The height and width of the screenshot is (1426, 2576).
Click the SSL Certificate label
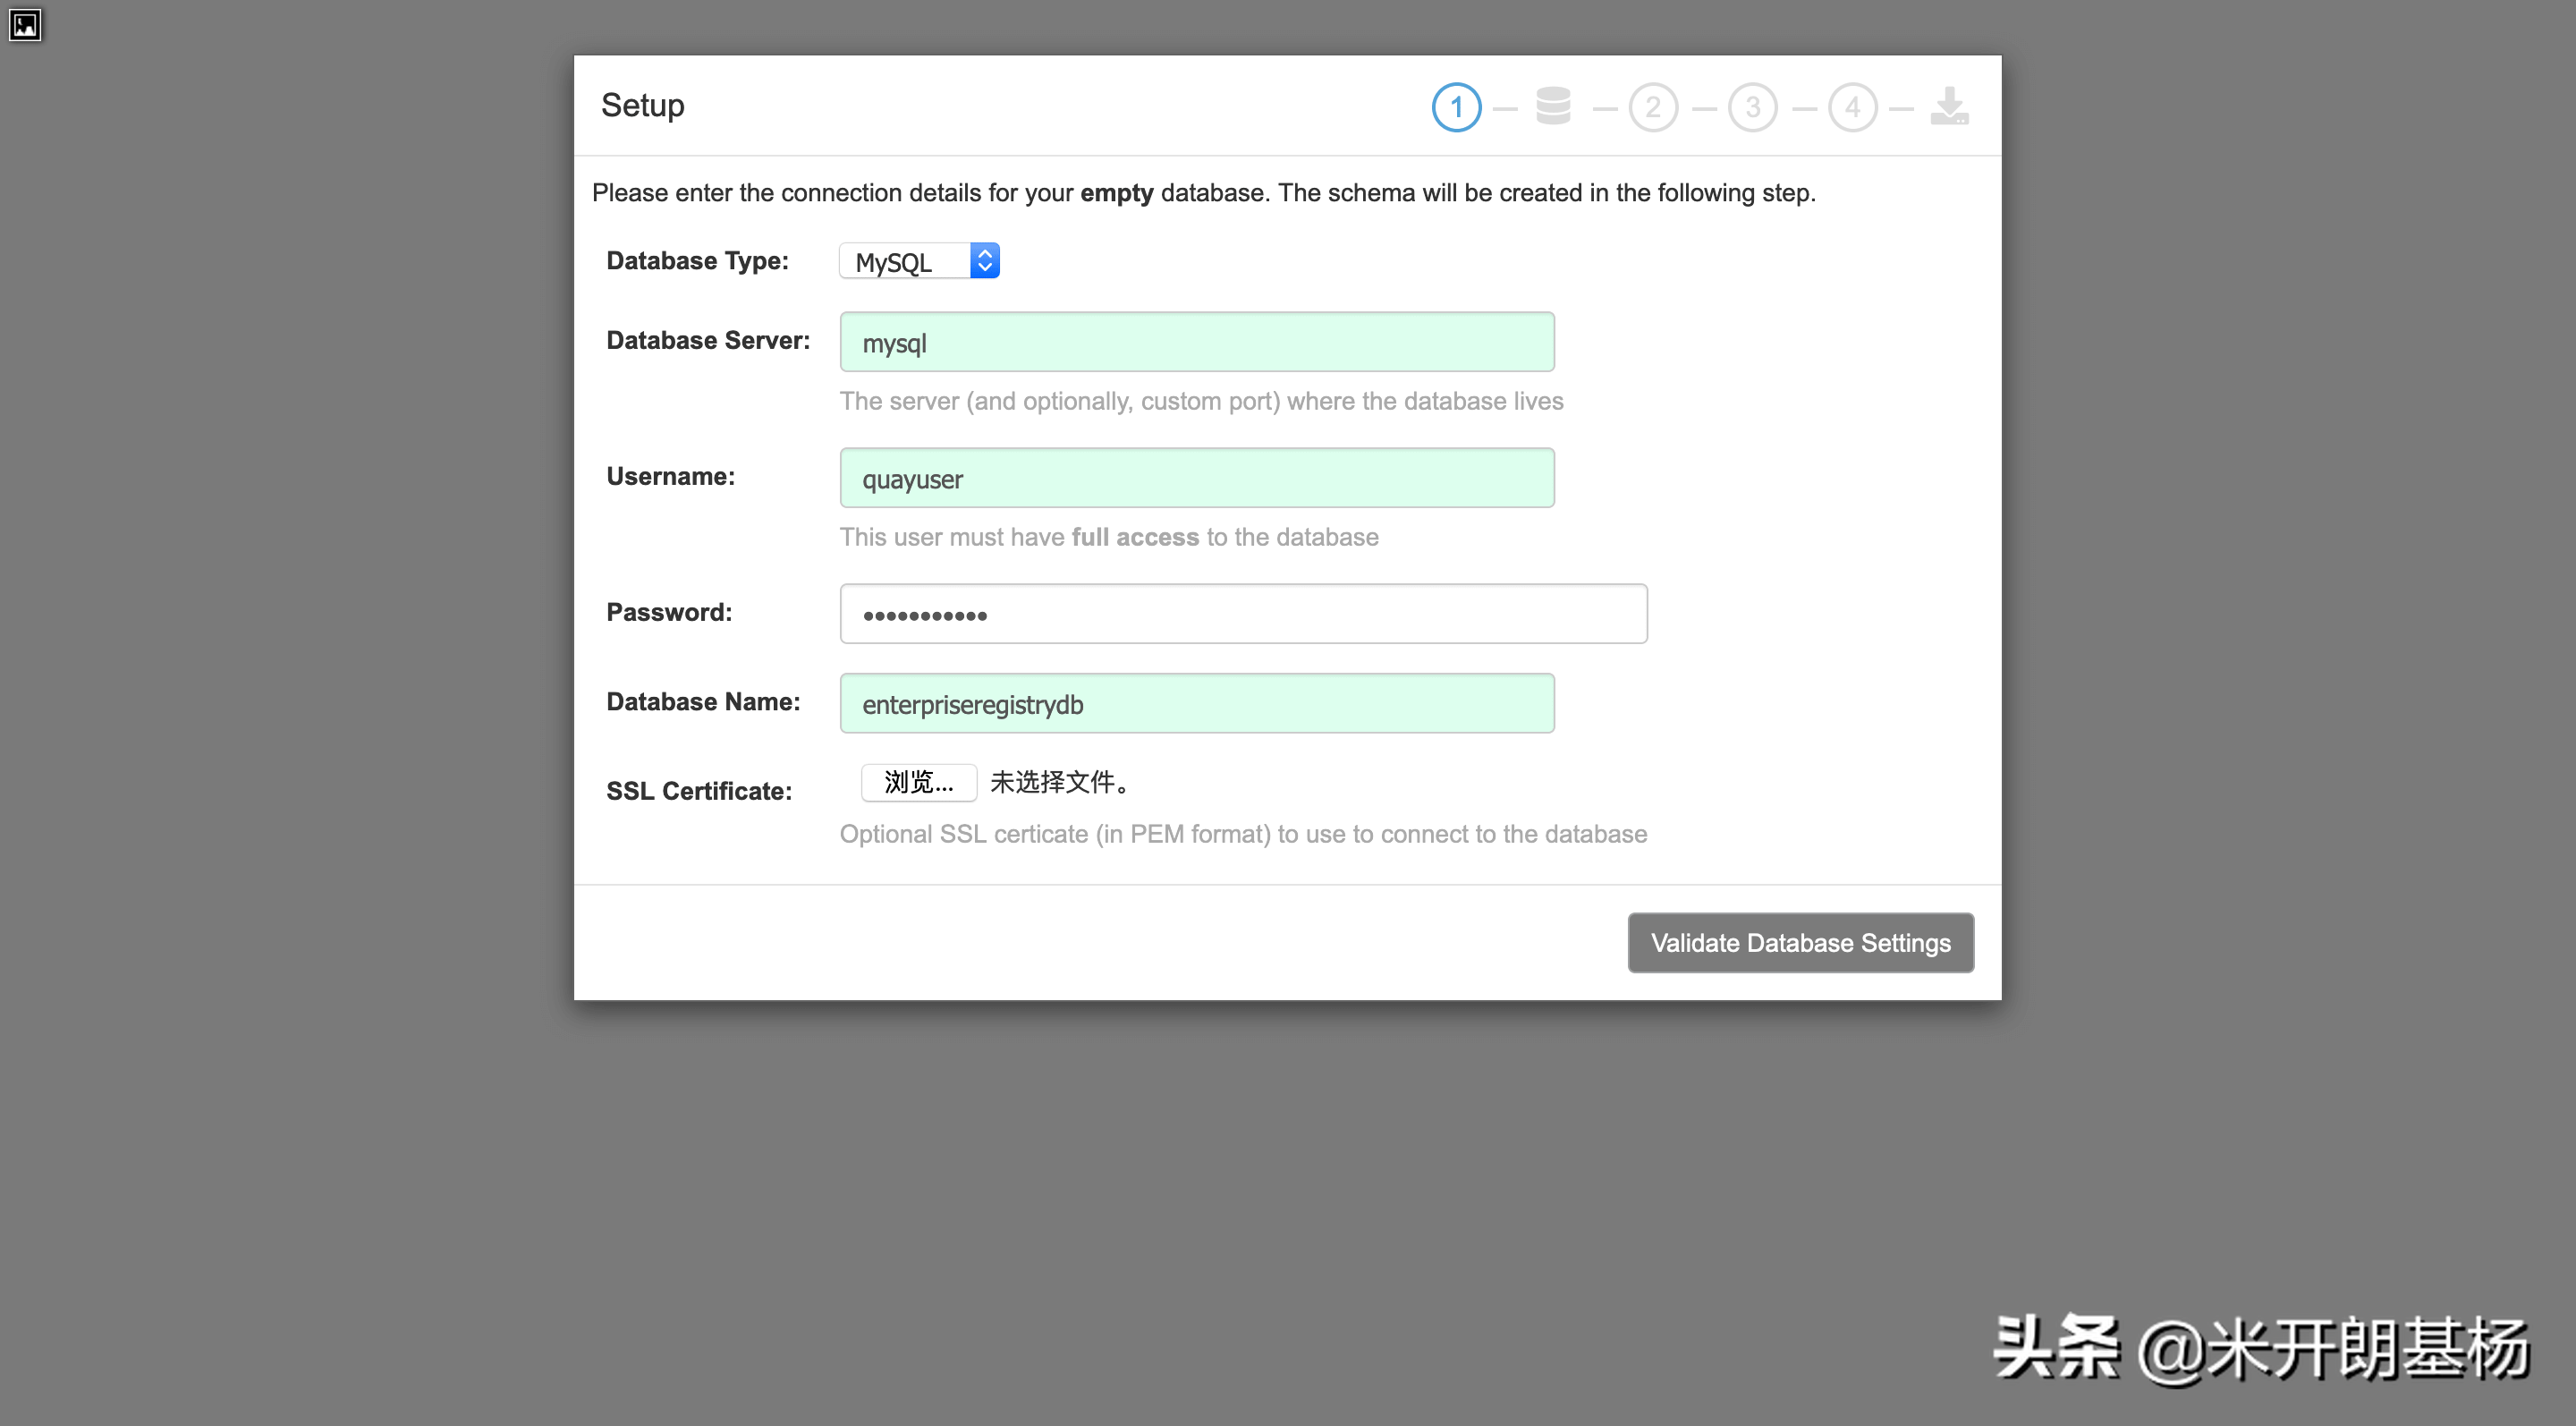pyautogui.click(x=698, y=791)
